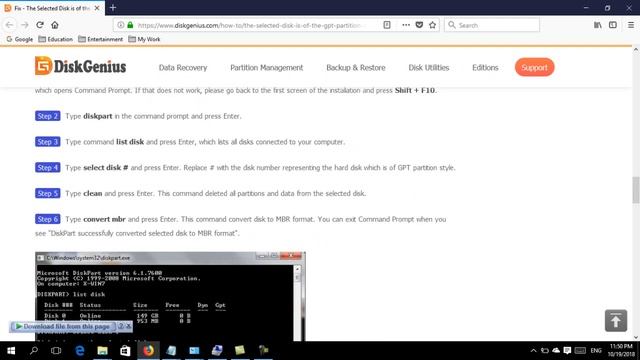The width and height of the screenshot is (640, 360).
Task: Open Data Recovery menu
Action: [183, 68]
